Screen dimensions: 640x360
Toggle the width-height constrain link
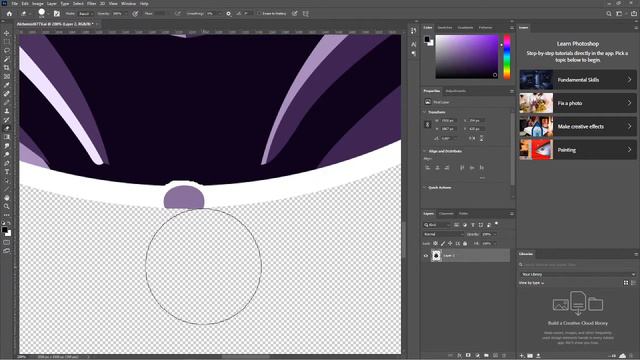tap(427, 124)
